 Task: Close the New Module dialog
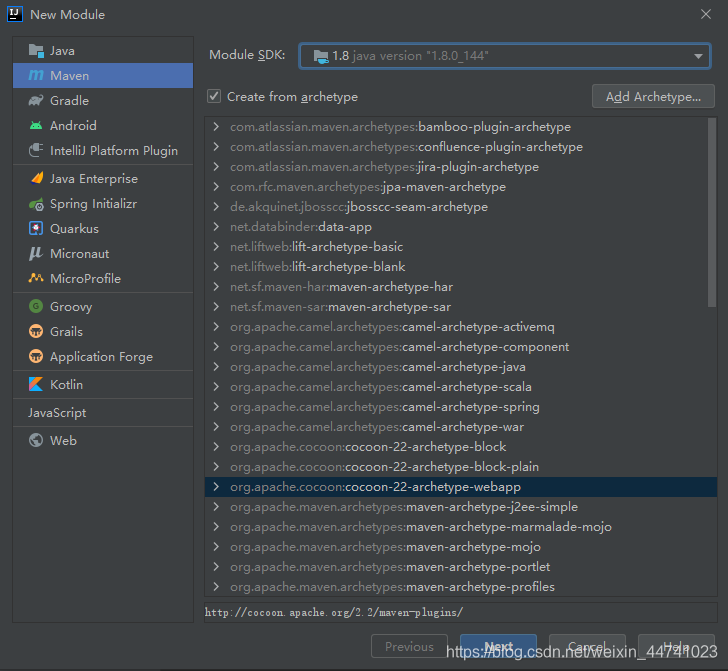706,14
